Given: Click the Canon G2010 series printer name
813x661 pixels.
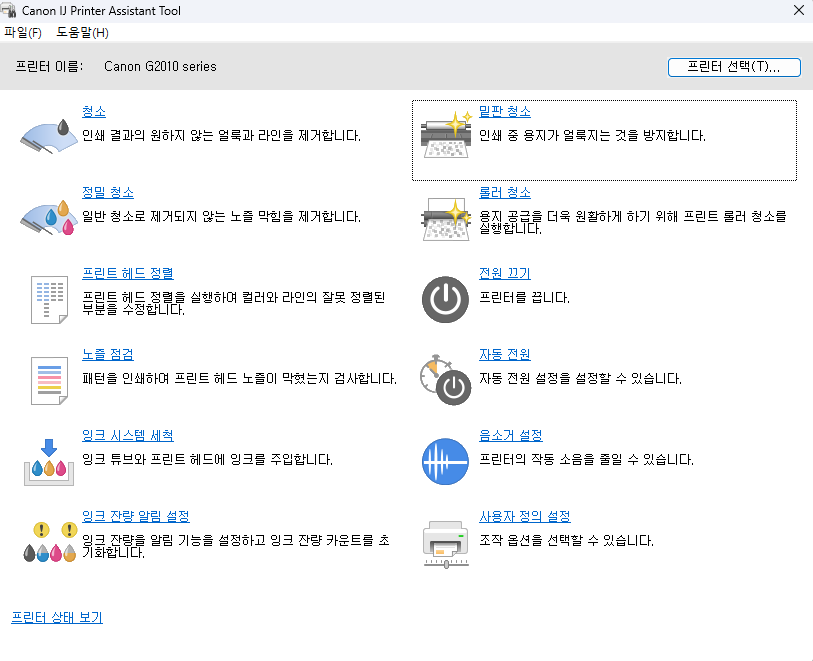Looking at the screenshot, I should click(160, 66).
